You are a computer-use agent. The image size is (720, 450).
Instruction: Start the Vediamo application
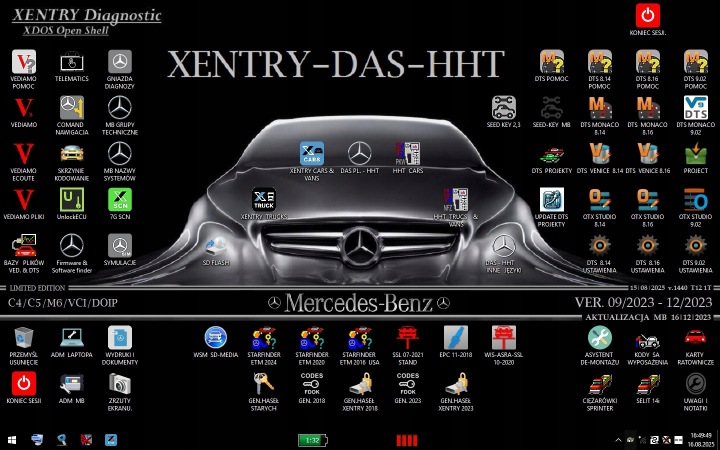pos(24,108)
